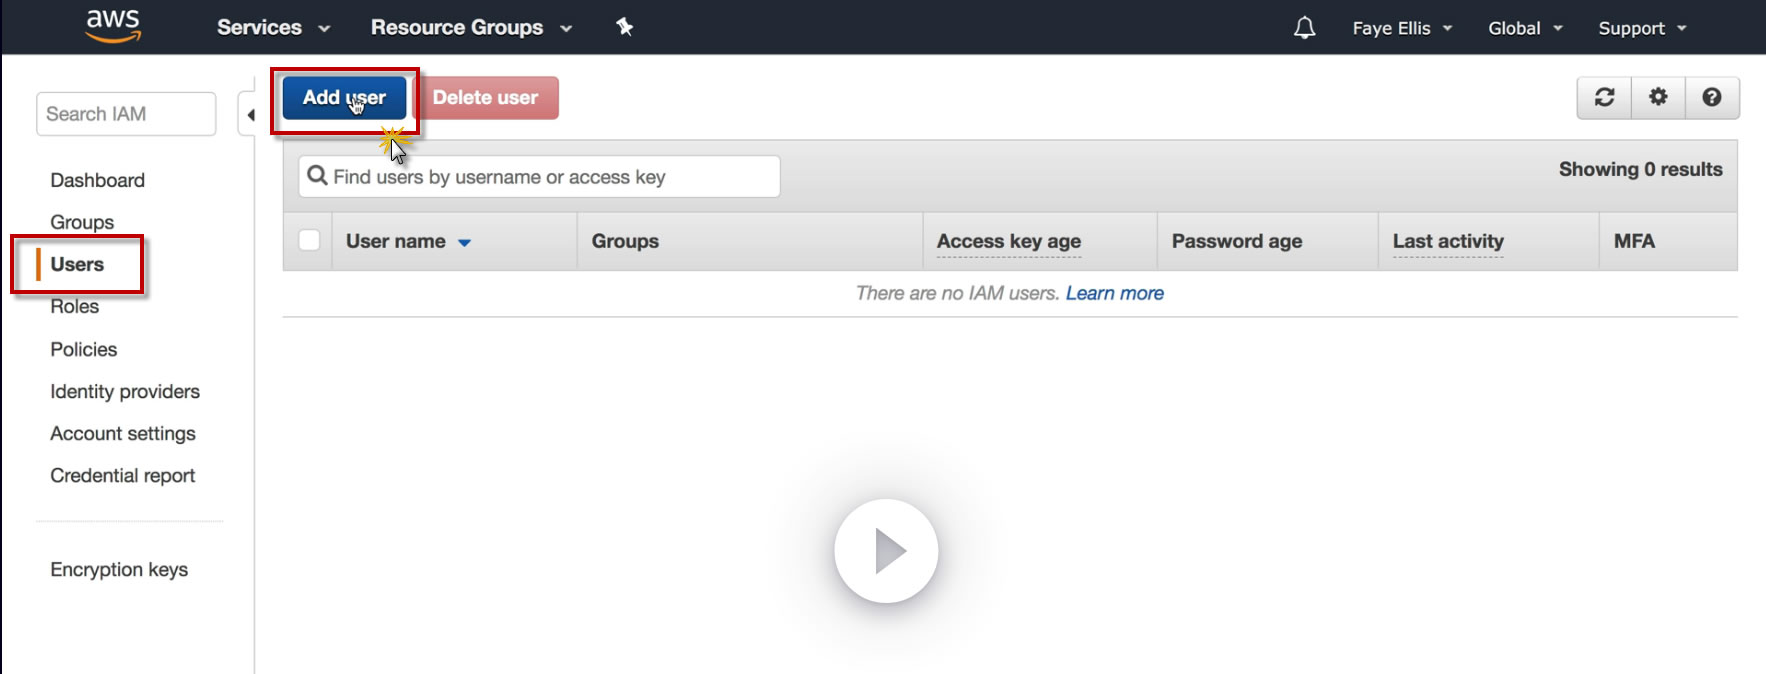Collapse the left navigation panel arrow
This screenshot has height=674, width=1766.
[x=250, y=115]
